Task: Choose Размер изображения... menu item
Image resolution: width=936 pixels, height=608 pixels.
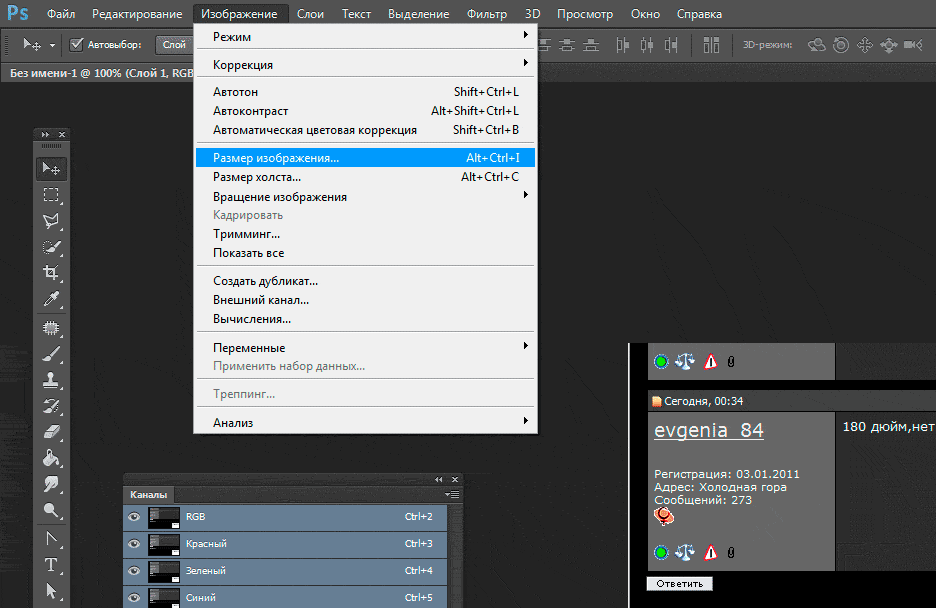Action: click(x=365, y=158)
